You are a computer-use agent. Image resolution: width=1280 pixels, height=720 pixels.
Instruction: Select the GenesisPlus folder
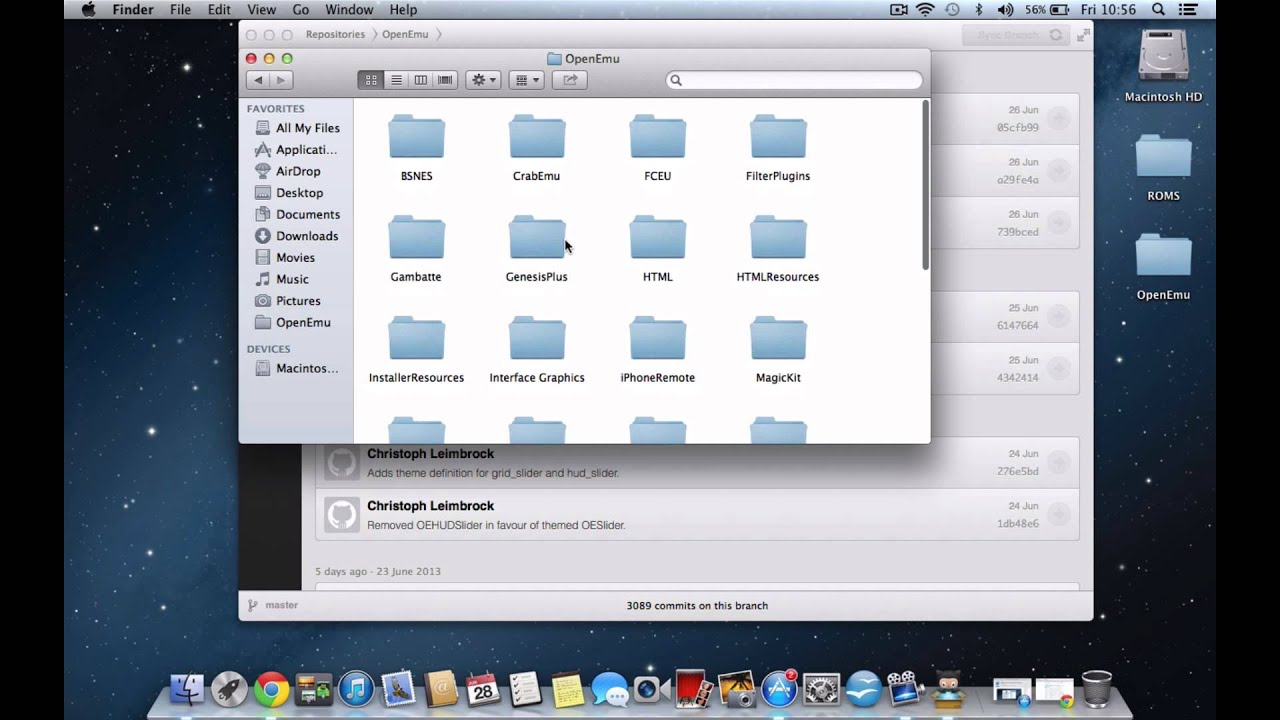coord(537,248)
